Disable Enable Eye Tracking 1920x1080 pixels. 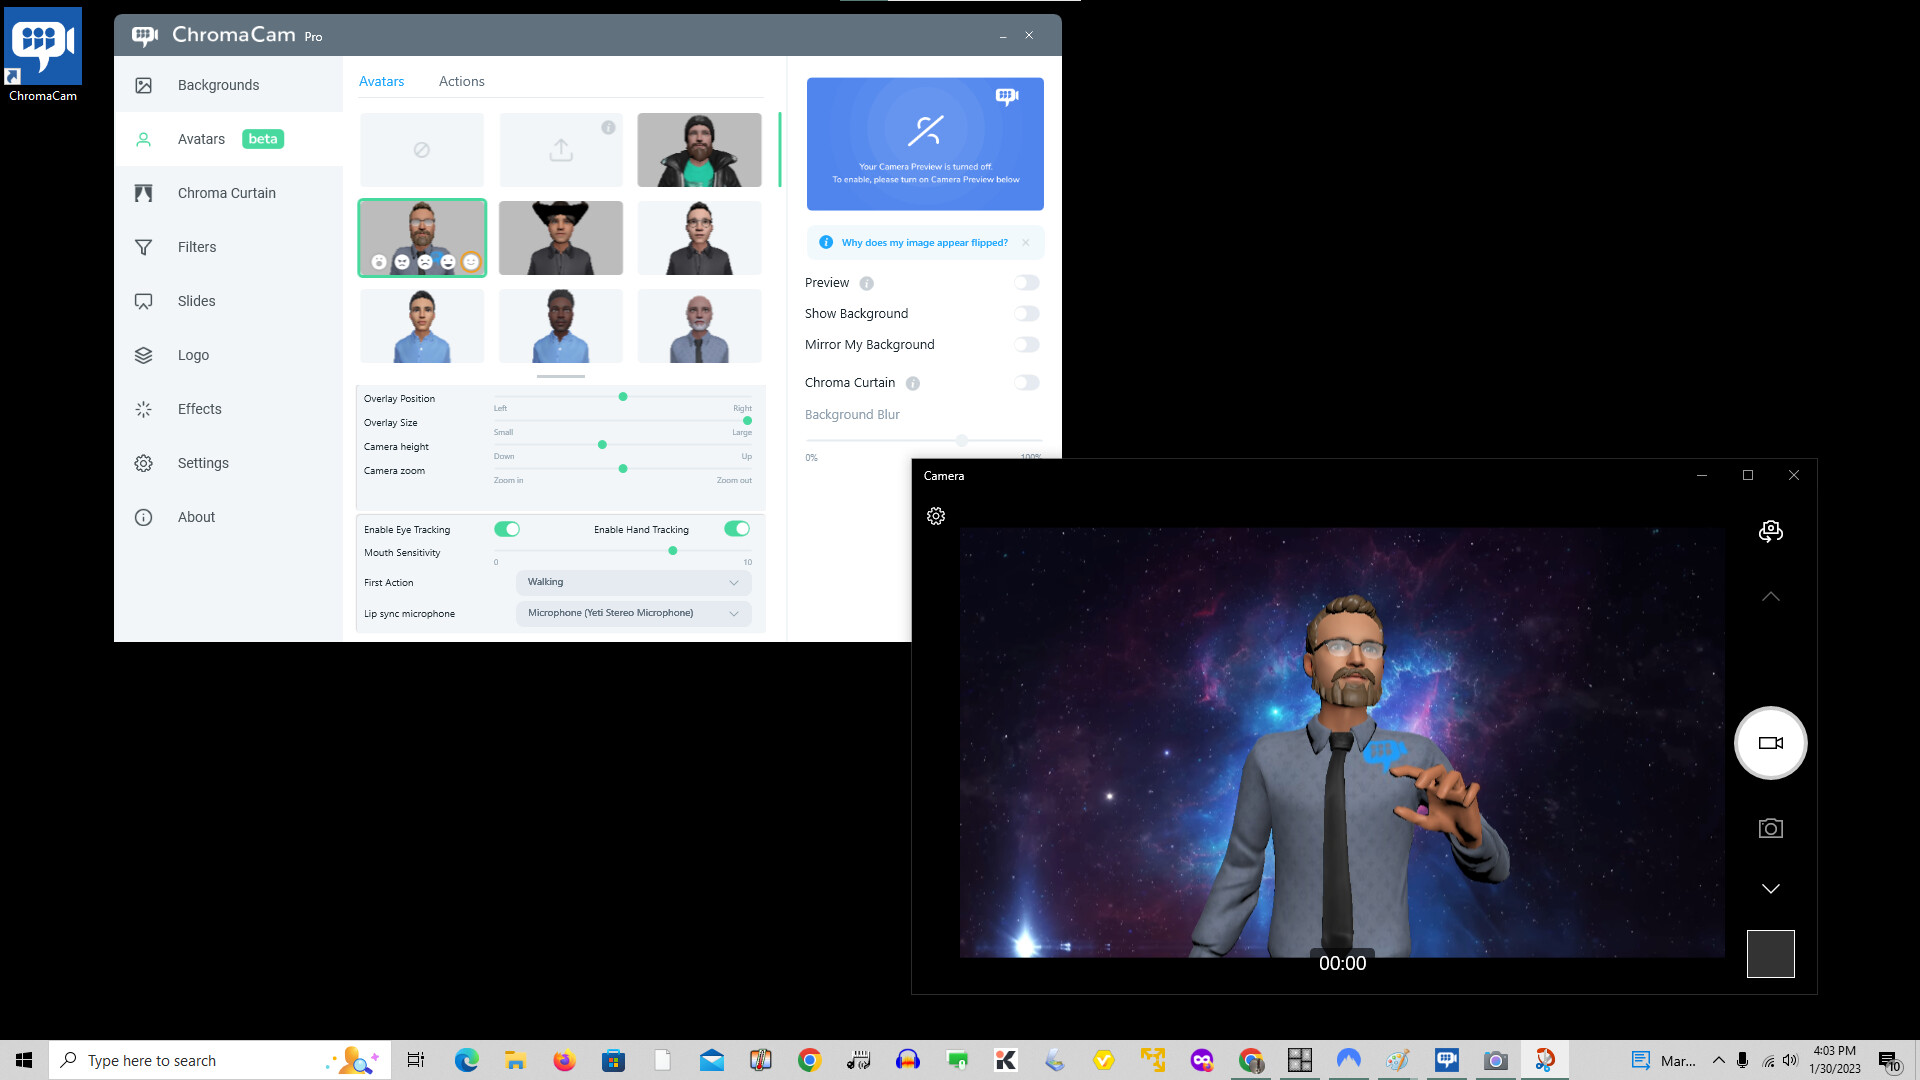point(507,529)
